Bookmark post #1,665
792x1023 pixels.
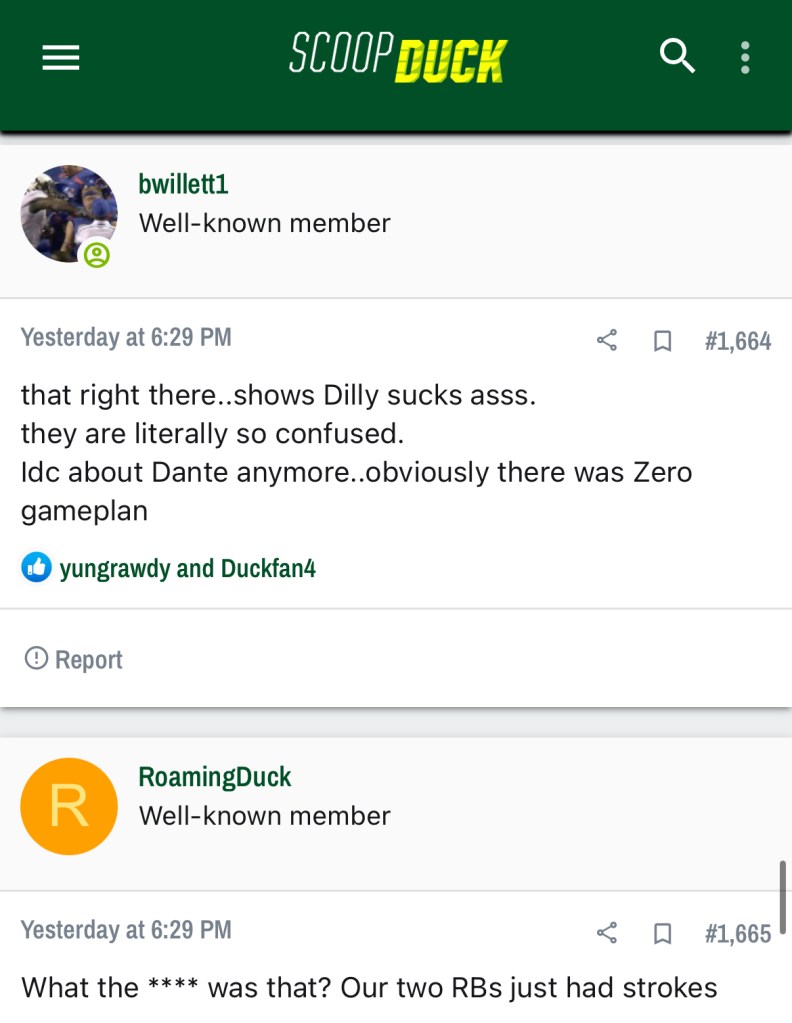click(x=661, y=934)
